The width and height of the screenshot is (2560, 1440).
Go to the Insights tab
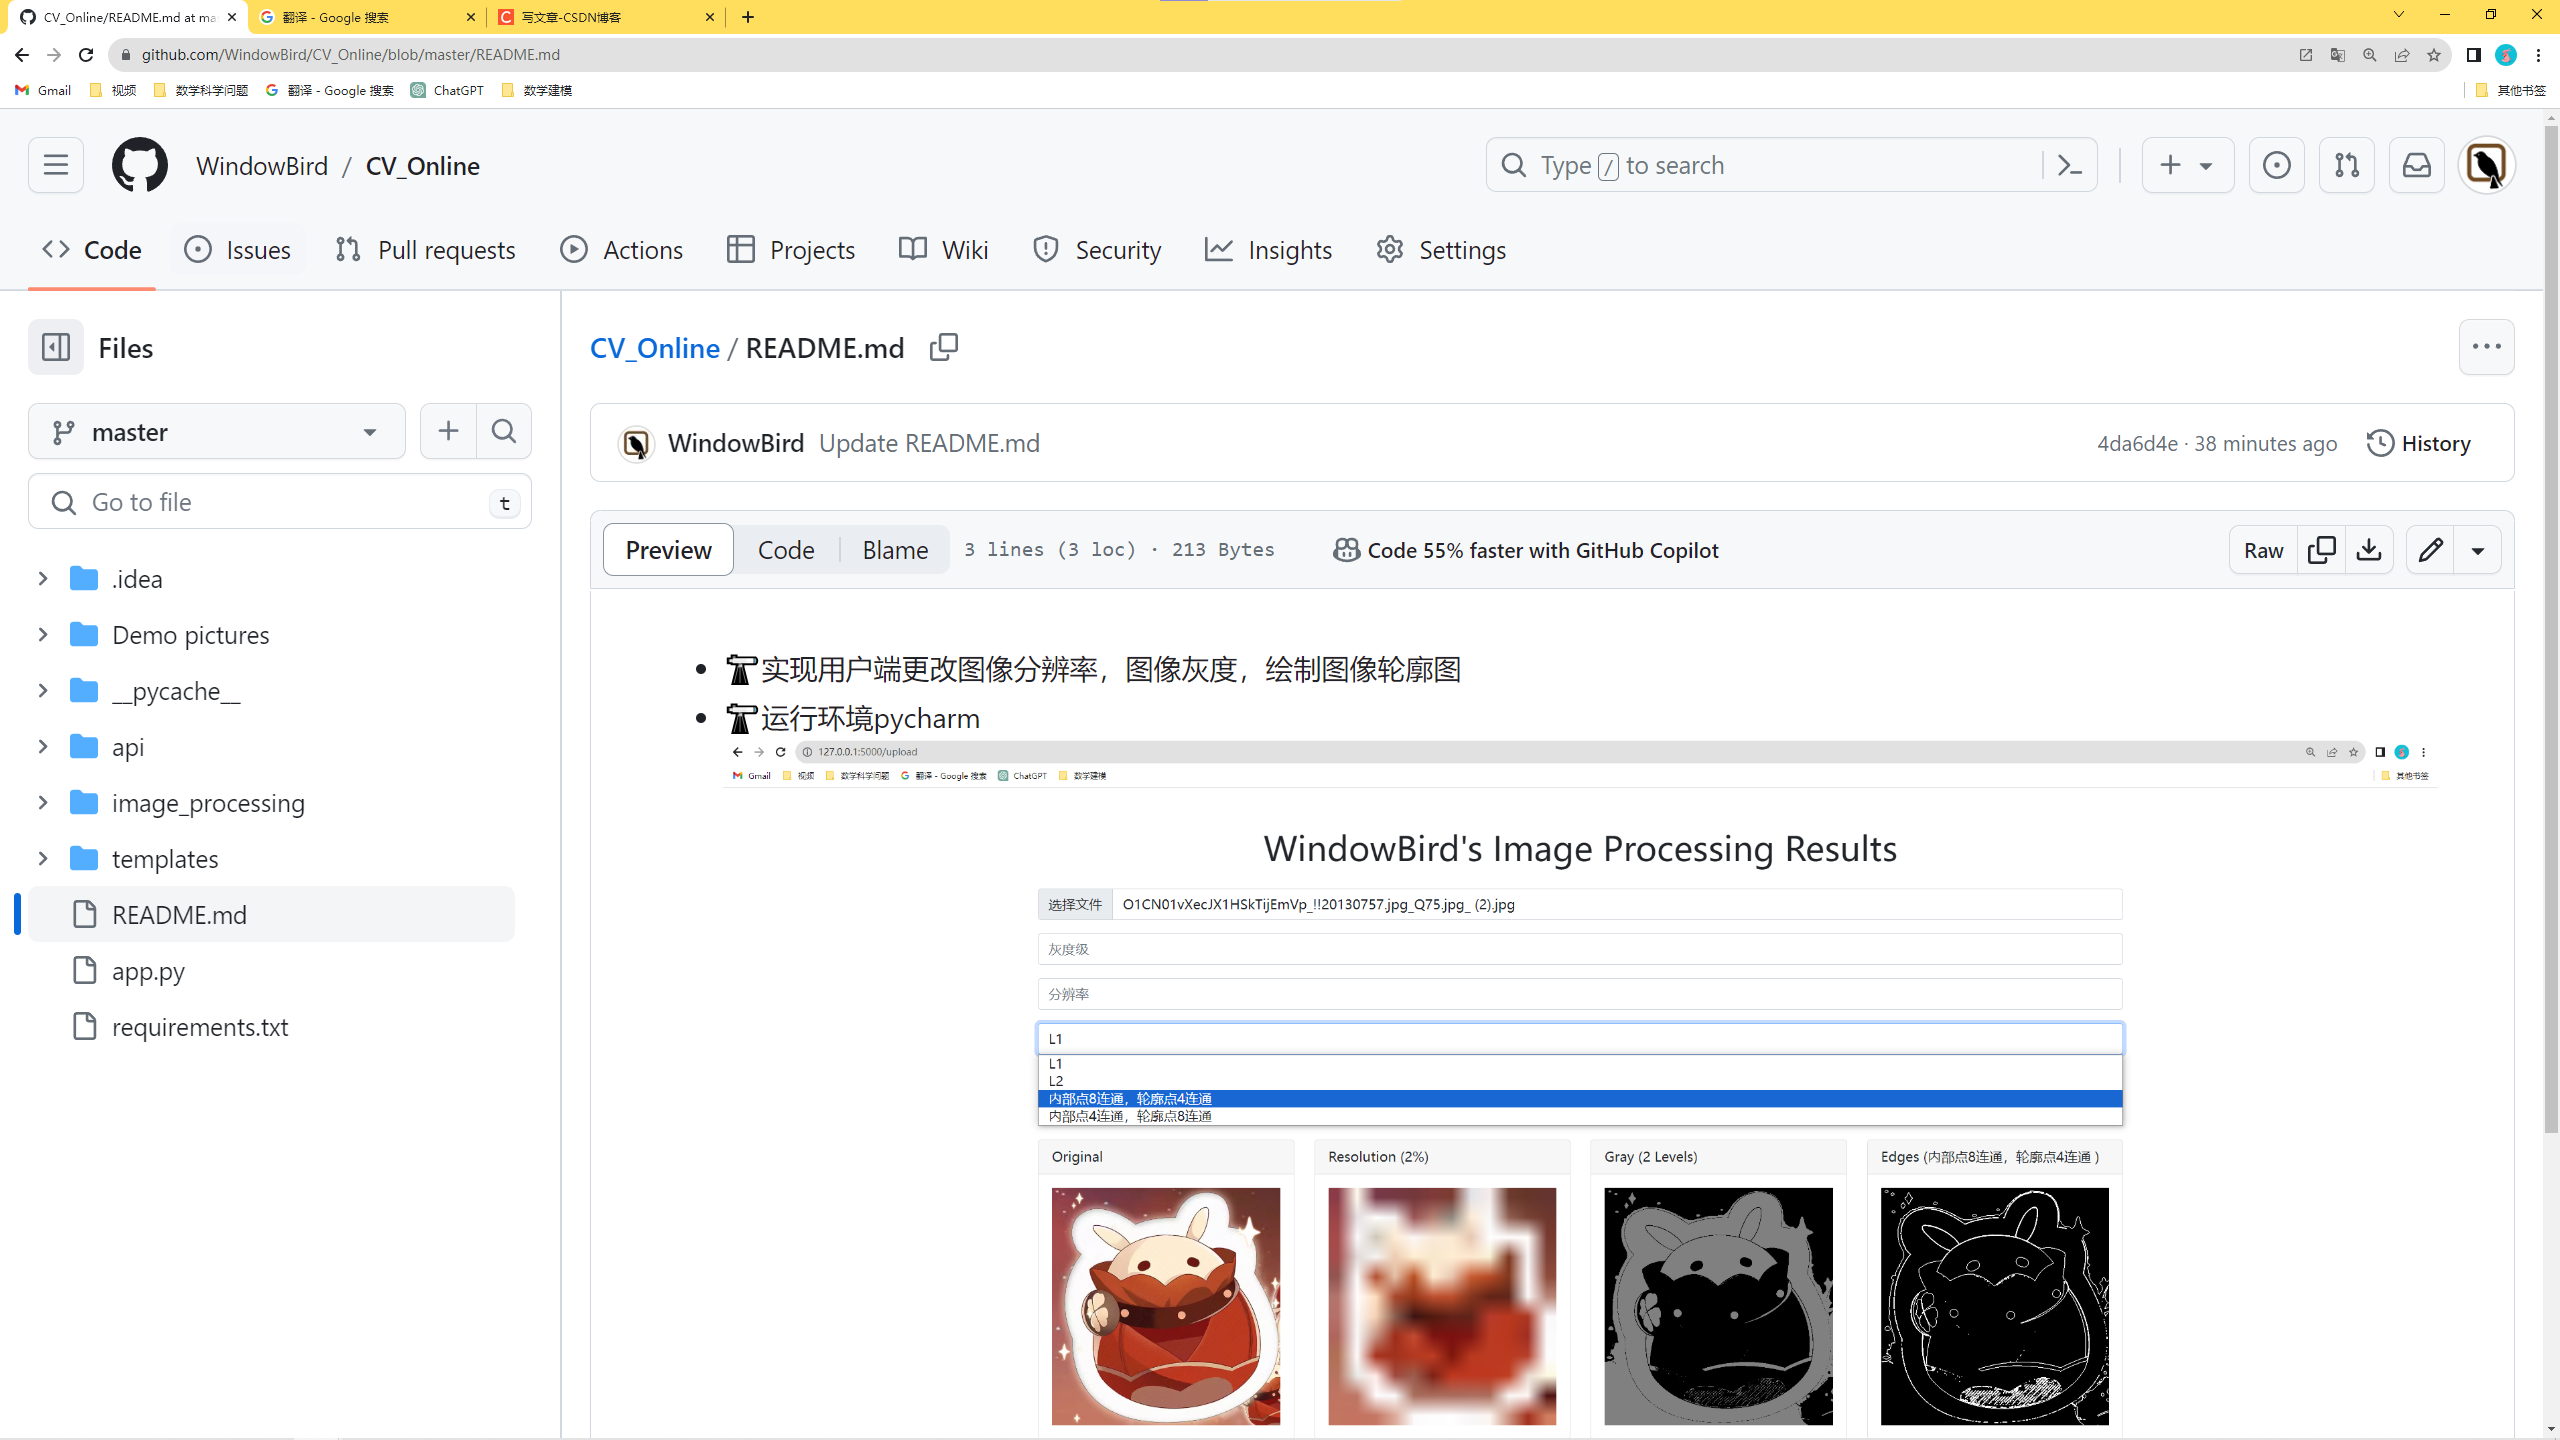click(1269, 250)
